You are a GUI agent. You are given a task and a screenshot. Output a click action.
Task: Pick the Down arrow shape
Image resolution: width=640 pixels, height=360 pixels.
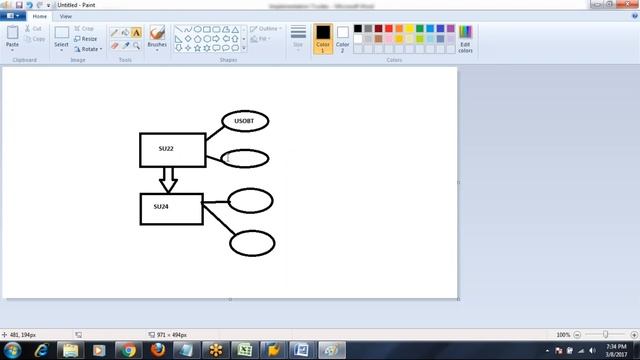click(x=178, y=48)
